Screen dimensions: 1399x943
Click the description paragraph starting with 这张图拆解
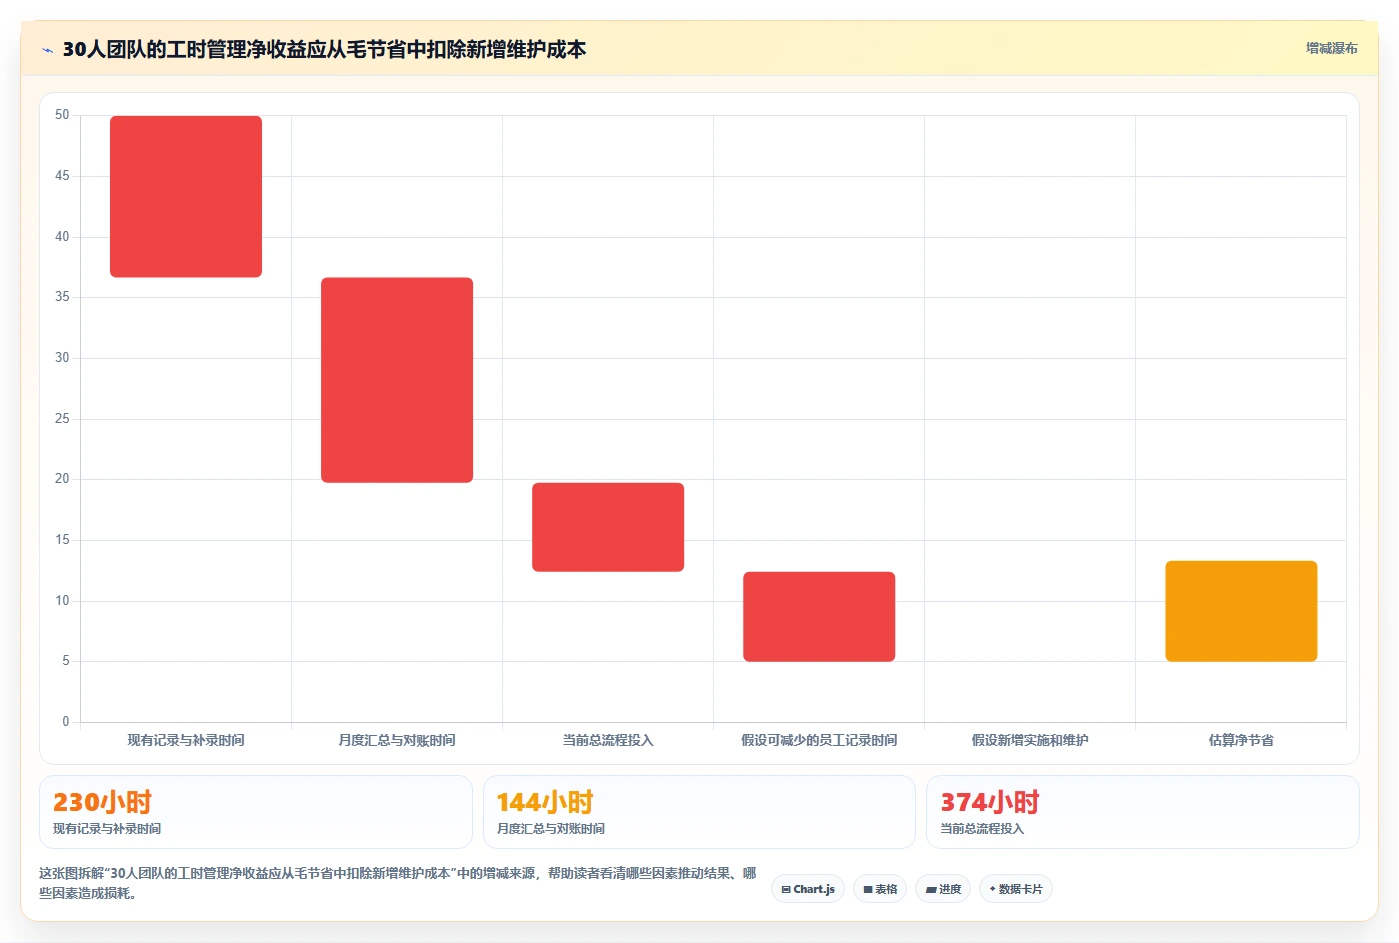click(398, 883)
